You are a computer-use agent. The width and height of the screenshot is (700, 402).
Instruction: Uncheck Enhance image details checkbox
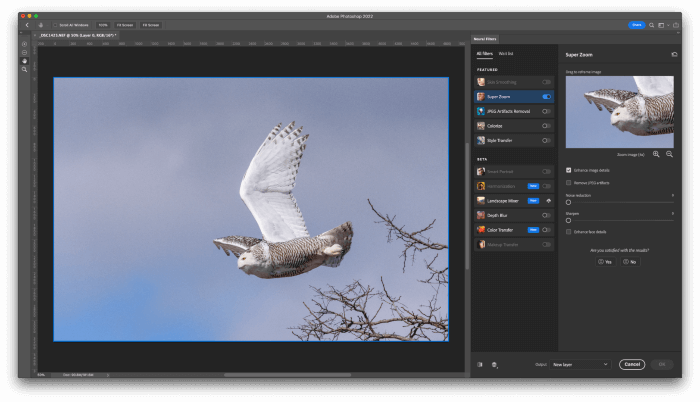pyautogui.click(x=569, y=170)
